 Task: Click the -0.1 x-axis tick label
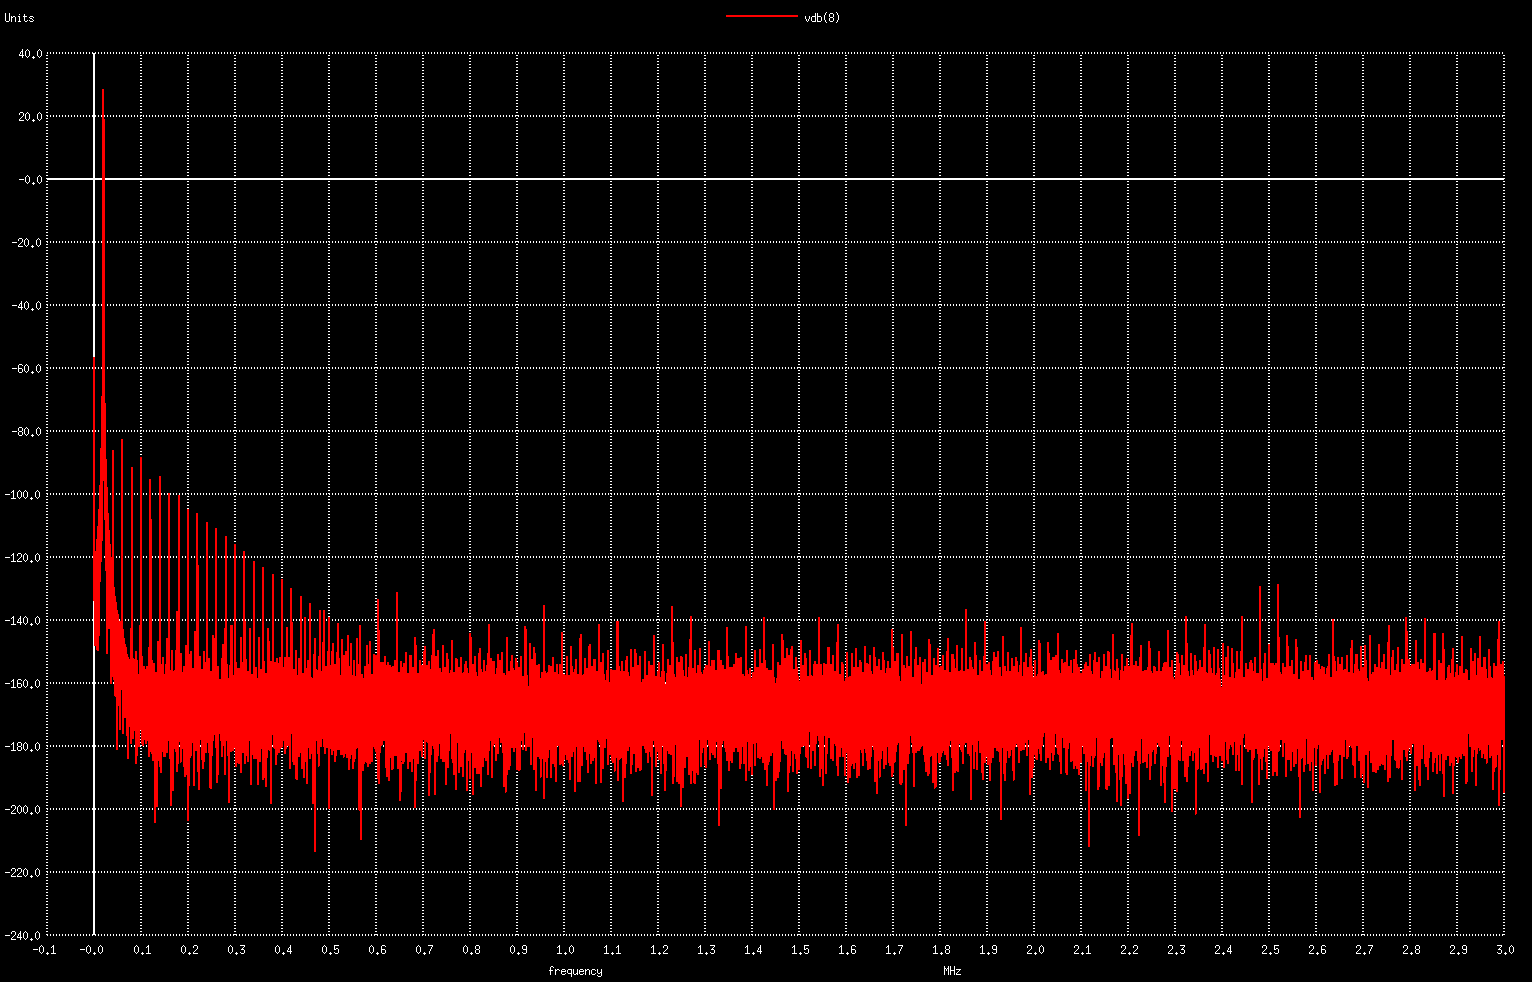click(45, 950)
